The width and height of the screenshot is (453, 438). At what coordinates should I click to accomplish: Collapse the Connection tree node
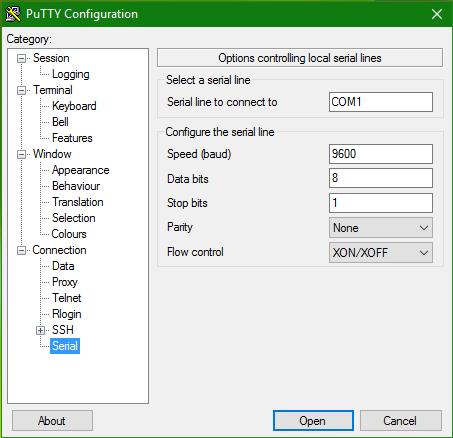pos(21,251)
